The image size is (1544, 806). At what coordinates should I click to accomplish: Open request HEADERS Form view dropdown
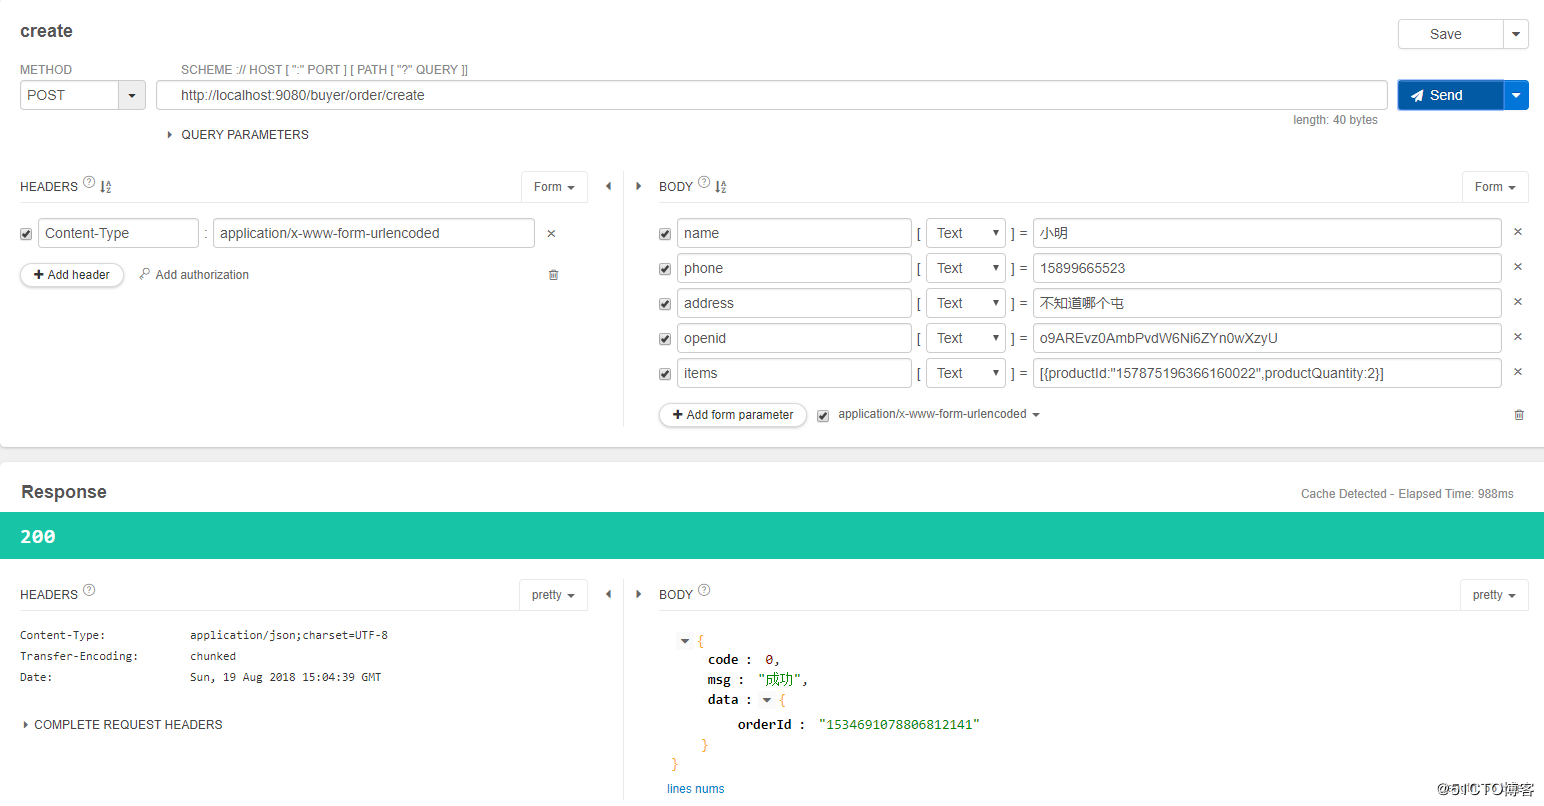point(554,187)
